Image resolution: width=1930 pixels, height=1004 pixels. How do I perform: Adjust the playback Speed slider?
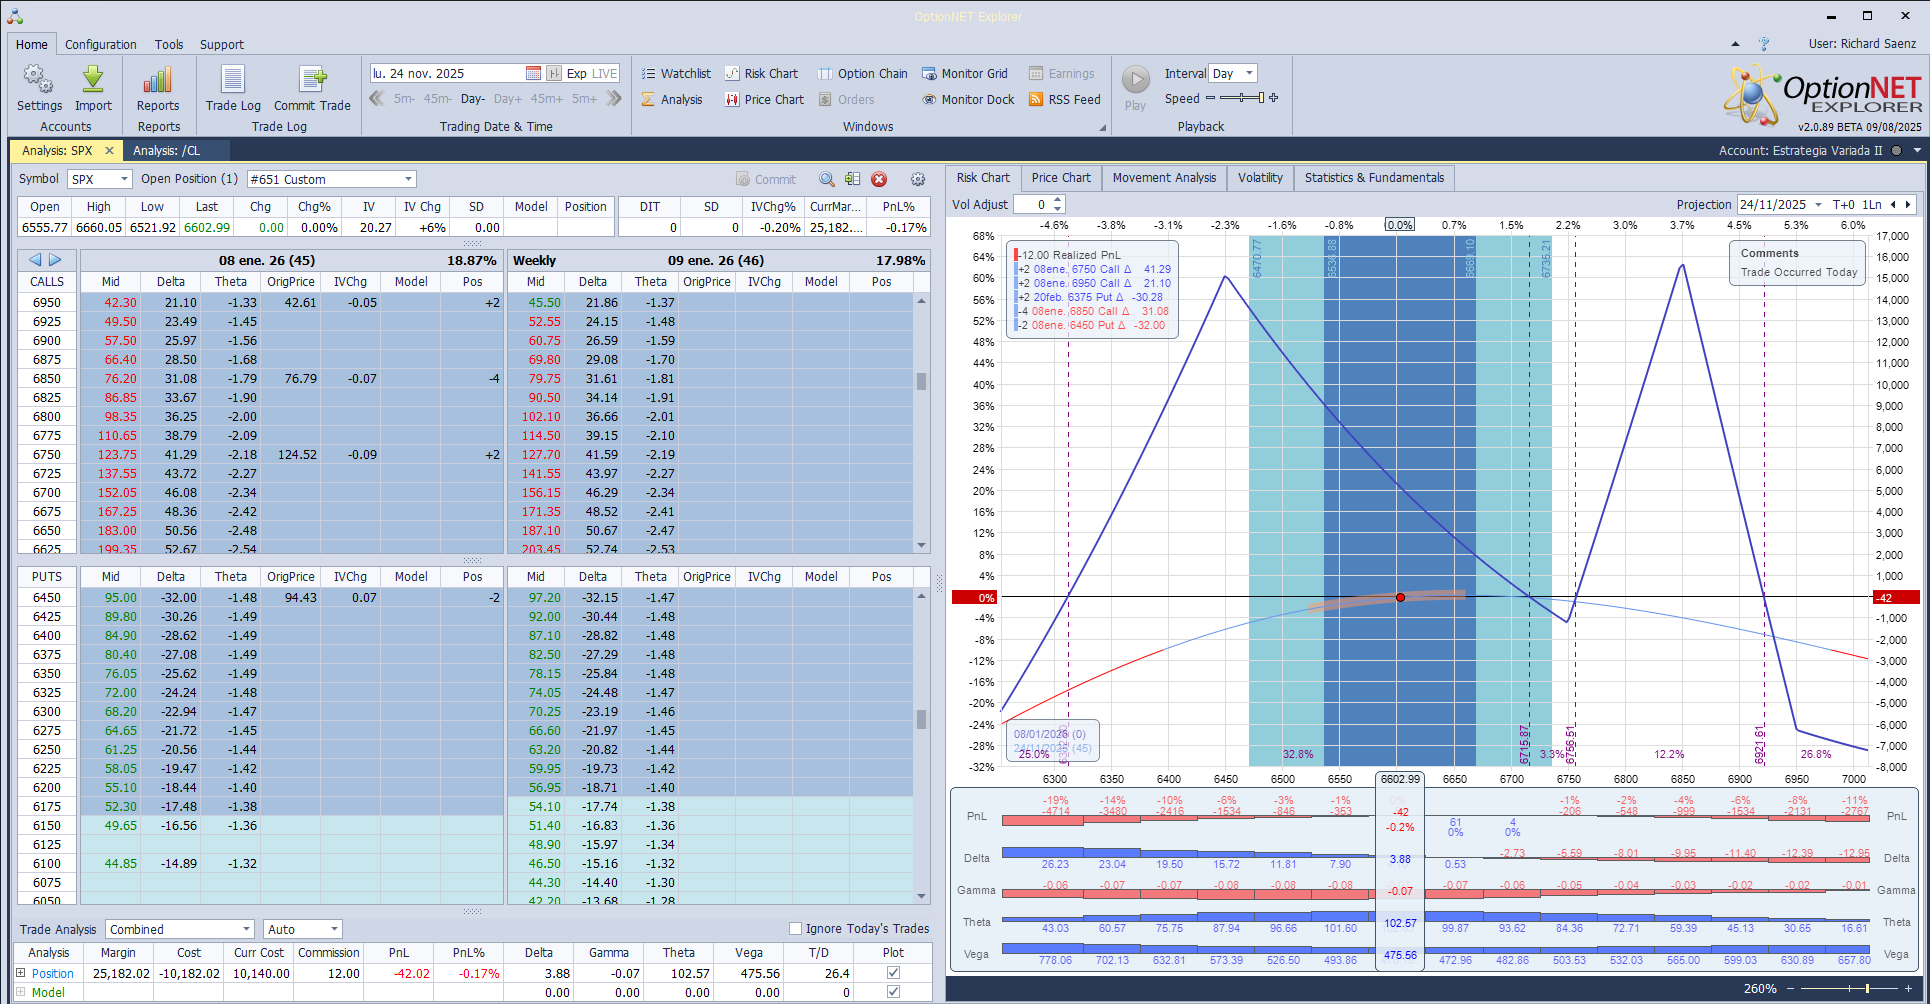1241,98
